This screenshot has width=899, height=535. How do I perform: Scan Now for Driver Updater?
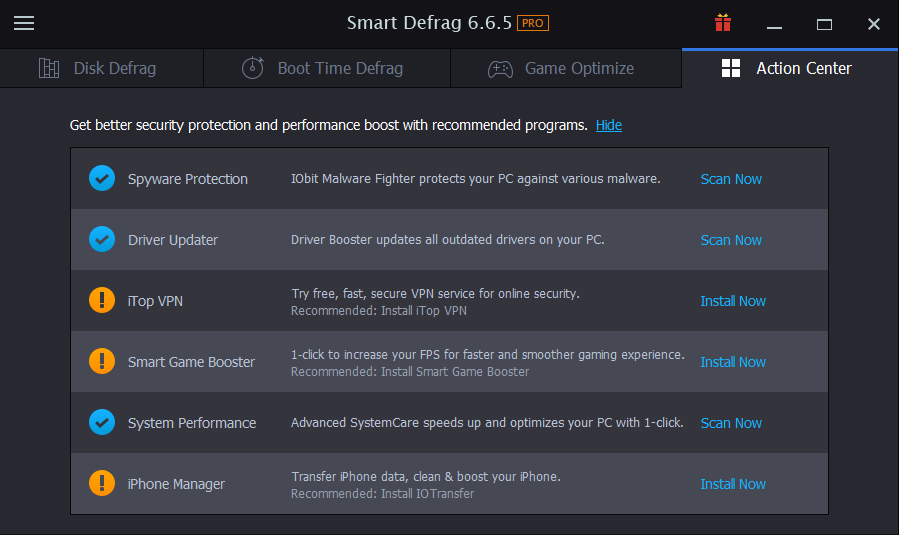731,240
